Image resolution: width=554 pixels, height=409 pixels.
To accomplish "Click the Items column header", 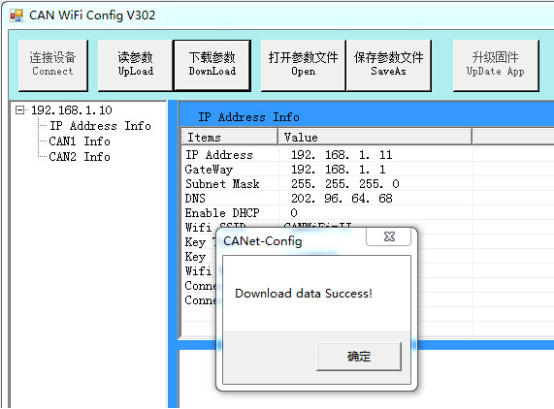I will pos(229,137).
